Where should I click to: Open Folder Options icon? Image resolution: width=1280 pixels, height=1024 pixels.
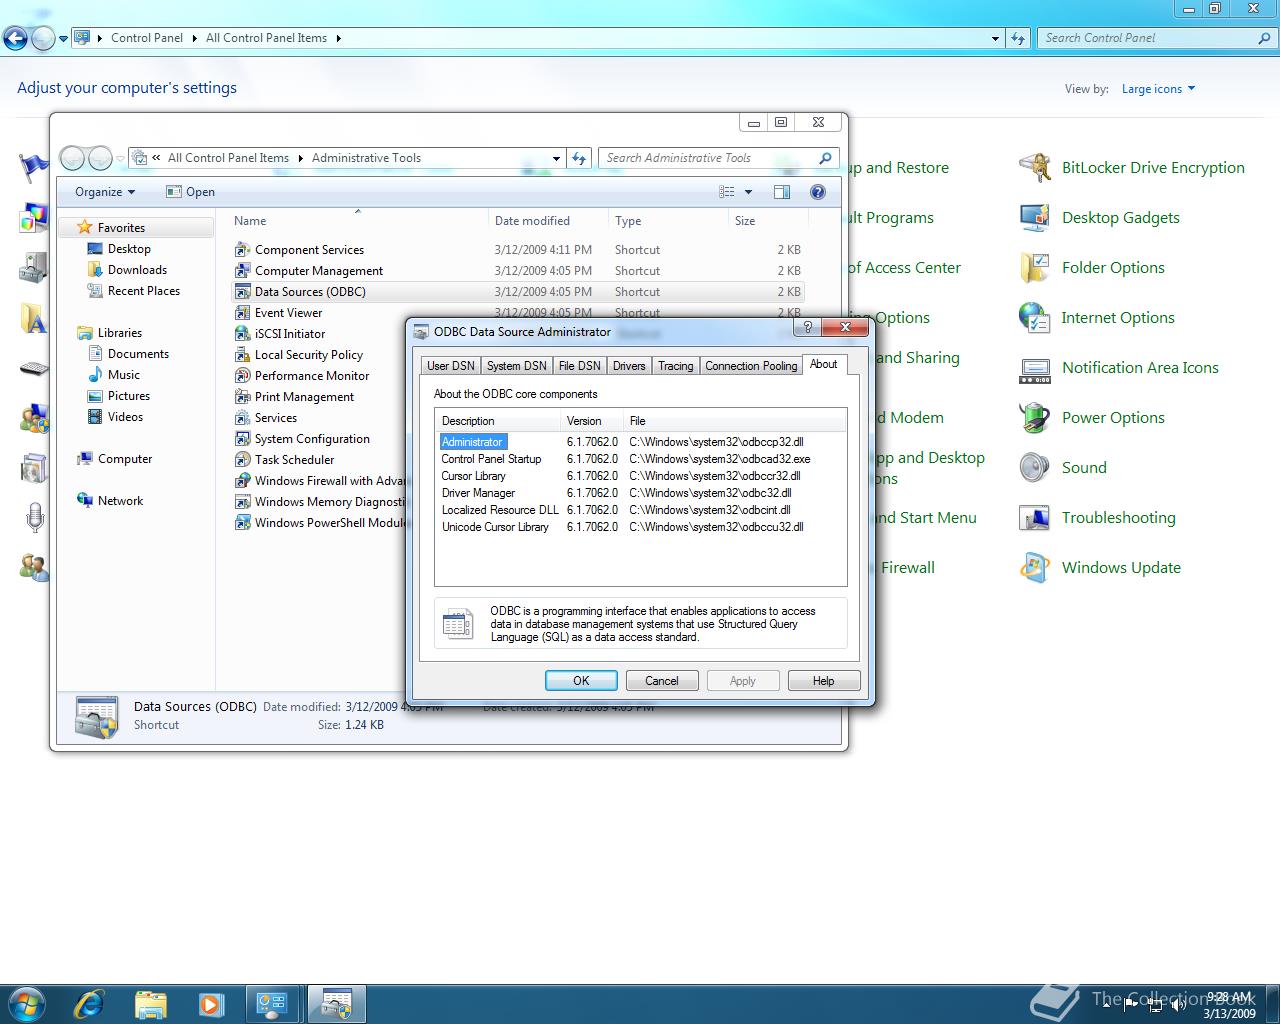pos(1035,268)
